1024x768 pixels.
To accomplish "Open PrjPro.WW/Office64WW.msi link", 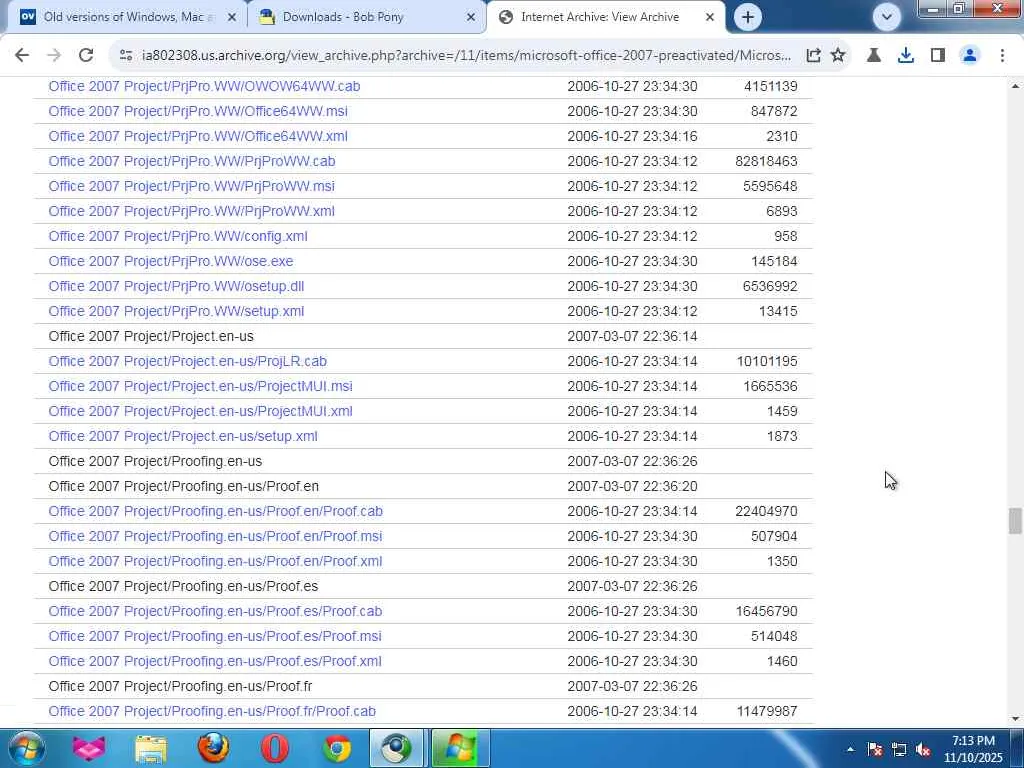I will pos(198,111).
